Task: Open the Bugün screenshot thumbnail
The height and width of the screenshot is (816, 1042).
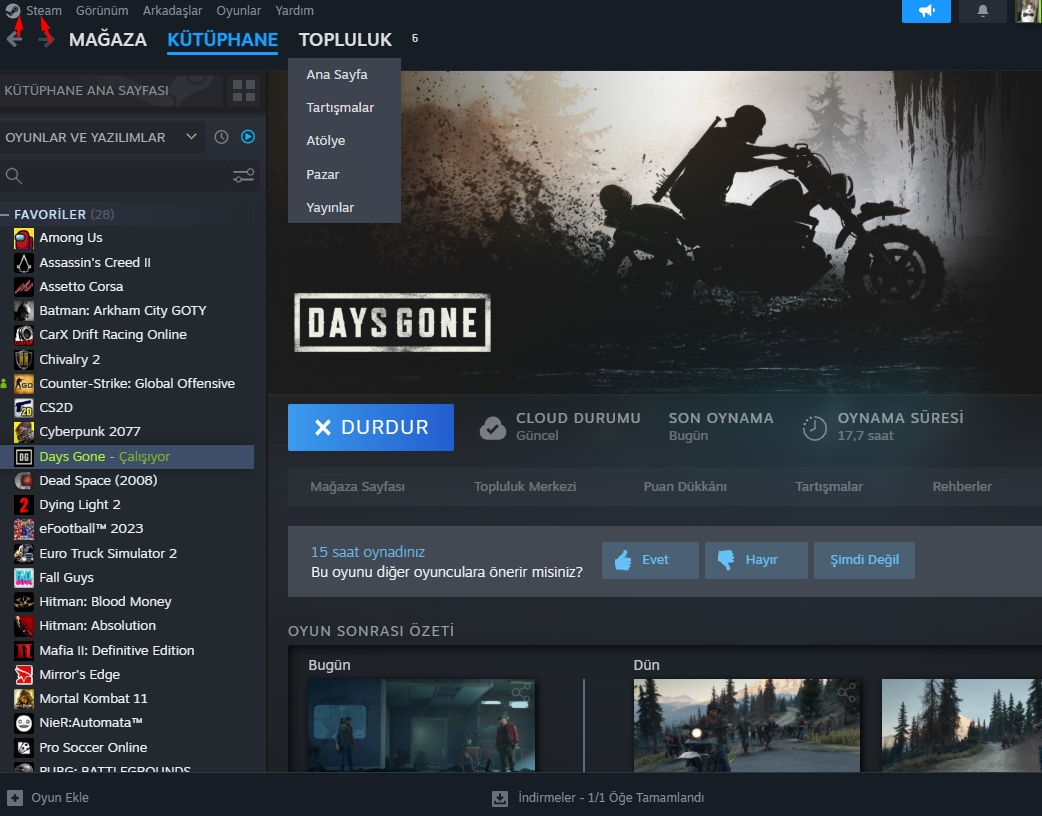Action: tap(421, 725)
